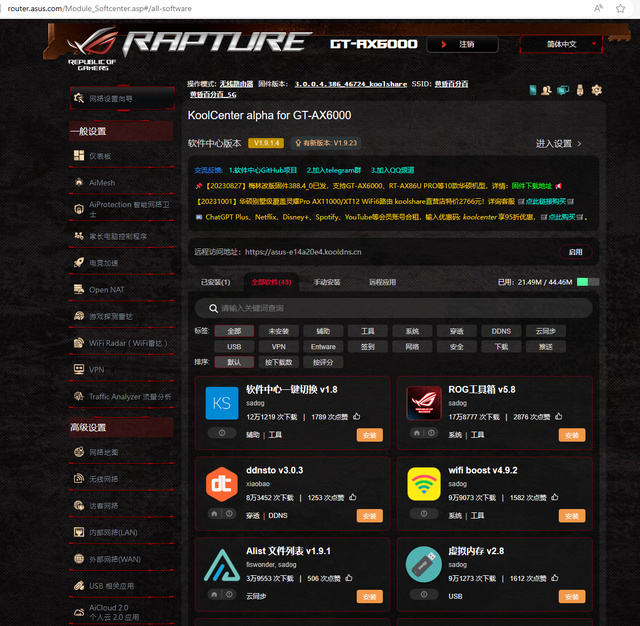Click the new version V1.9.23 badge
Image resolution: width=640 pixels, height=626 pixels.
326,143
